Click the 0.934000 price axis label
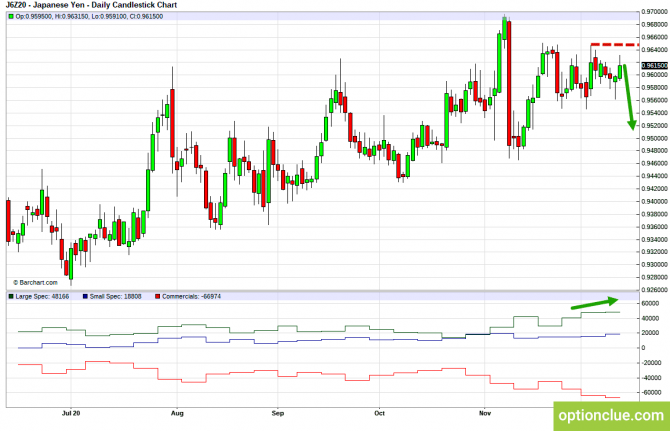Viewport: 670px width, 431px height. point(655,239)
